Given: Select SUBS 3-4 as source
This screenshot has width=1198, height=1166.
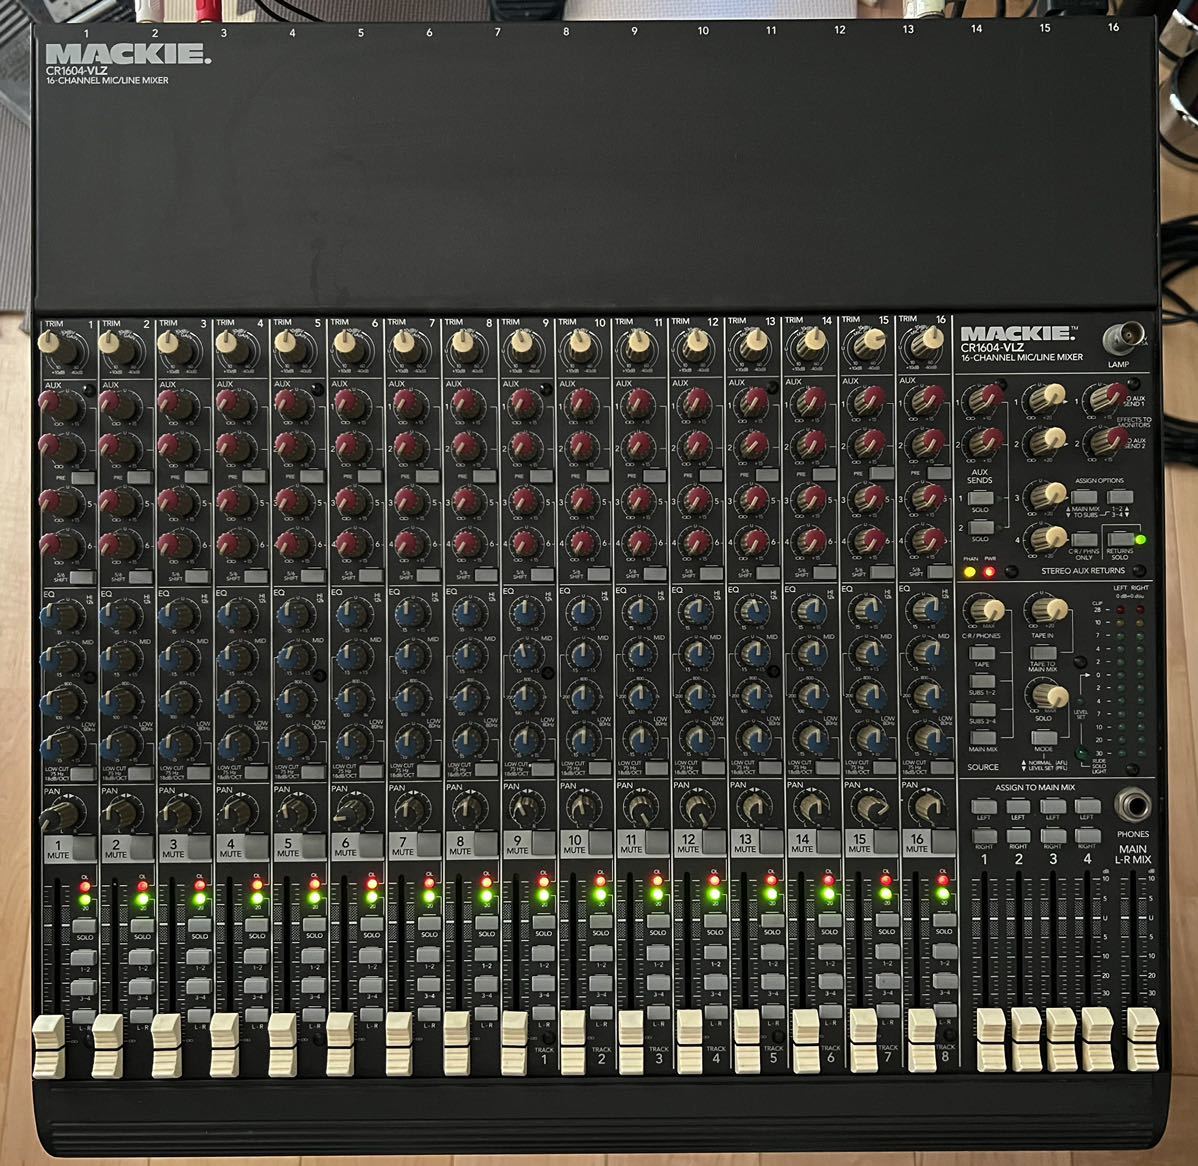Looking at the screenshot, I should click(x=983, y=710).
